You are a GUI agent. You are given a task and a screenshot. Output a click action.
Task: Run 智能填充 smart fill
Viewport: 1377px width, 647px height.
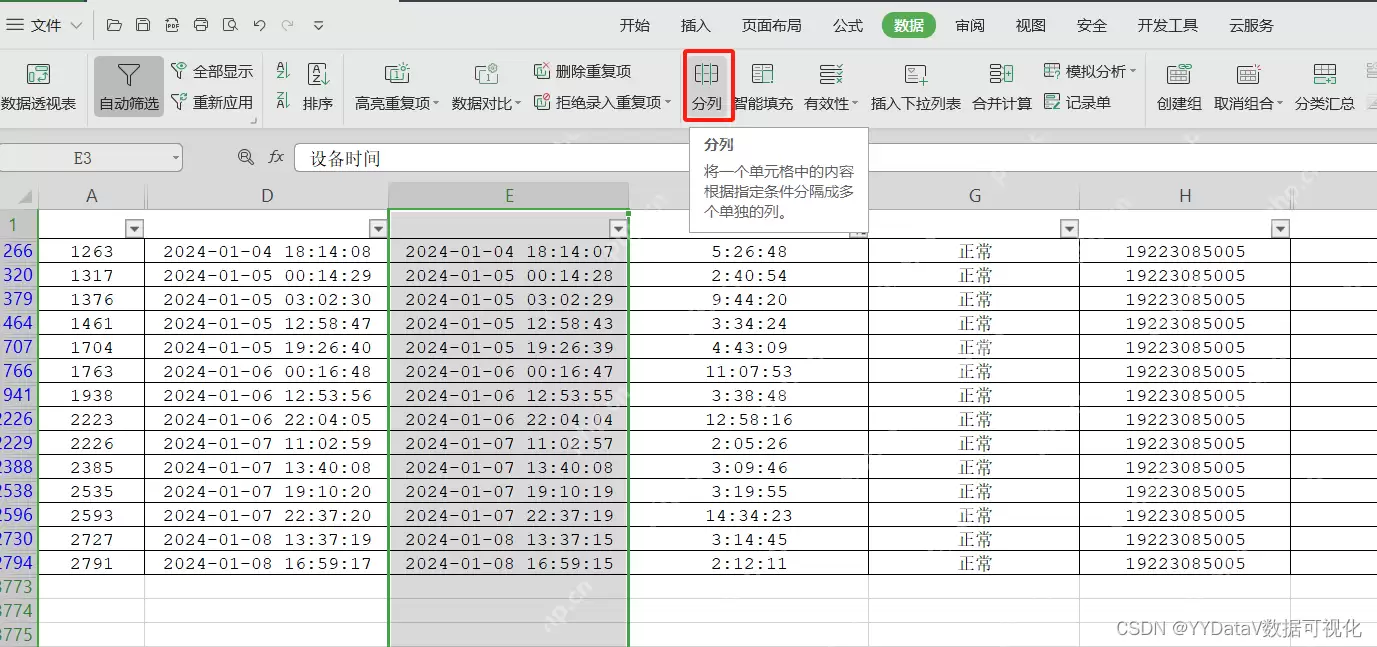click(763, 87)
